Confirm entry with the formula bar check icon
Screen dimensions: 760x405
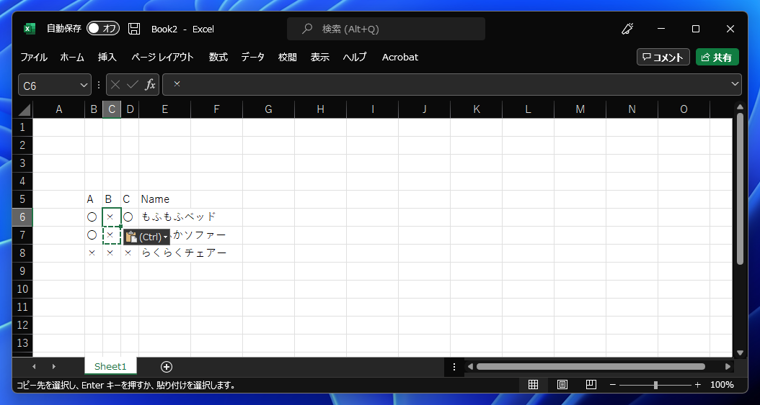coord(132,85)
